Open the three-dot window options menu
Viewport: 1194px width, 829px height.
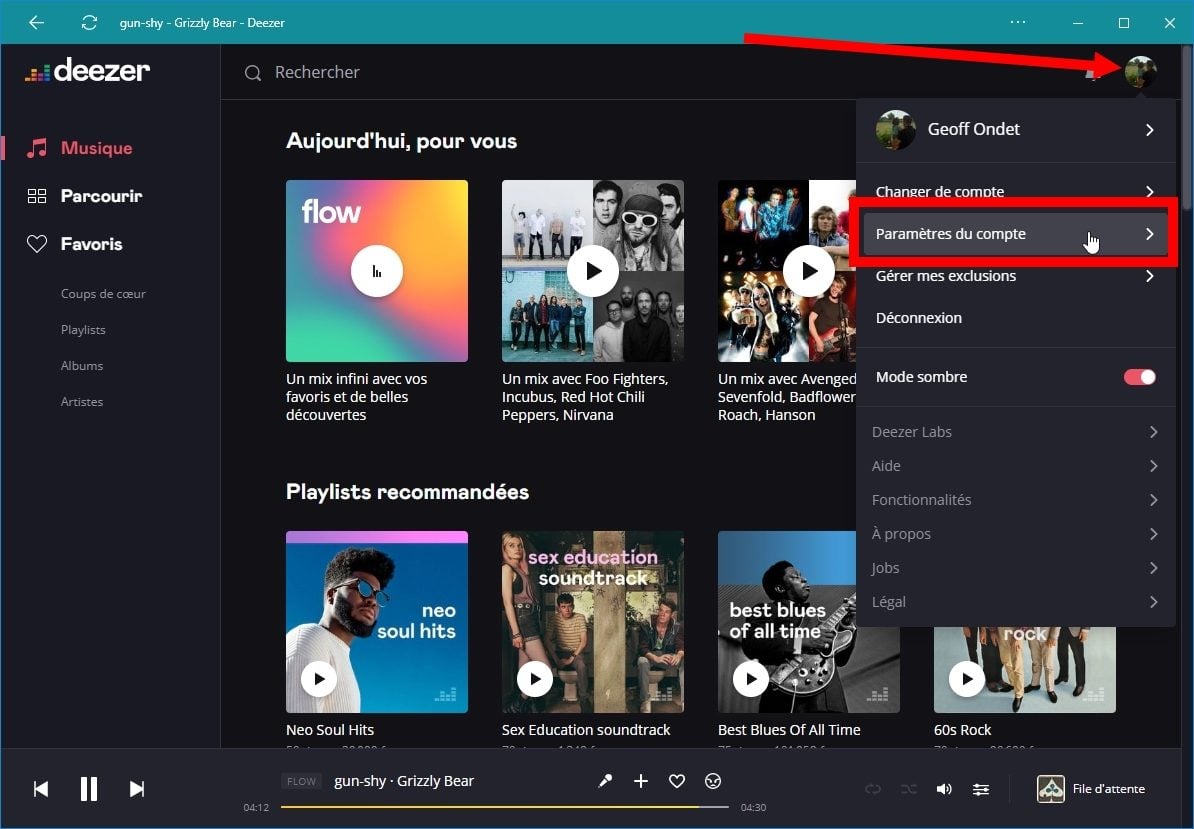1017,22
